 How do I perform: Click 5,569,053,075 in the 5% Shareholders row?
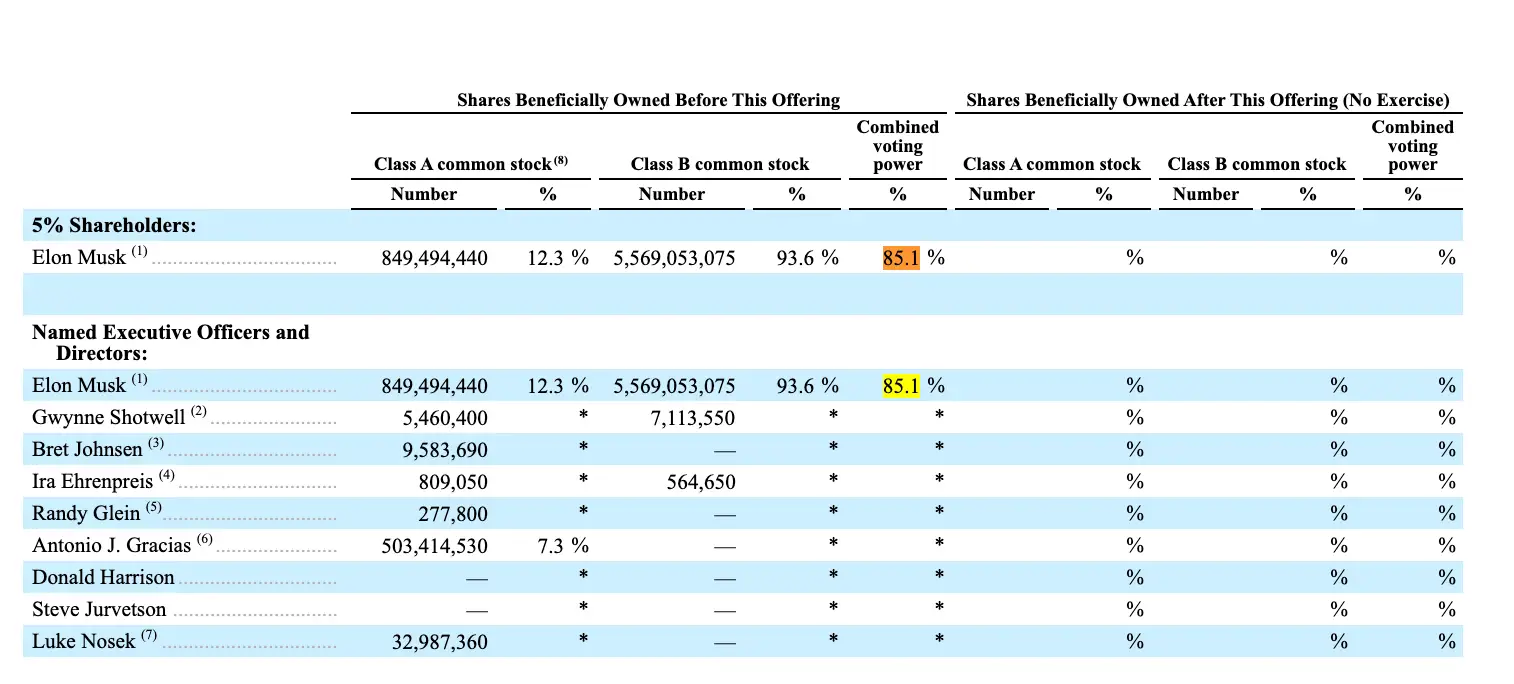coord(675,259)
